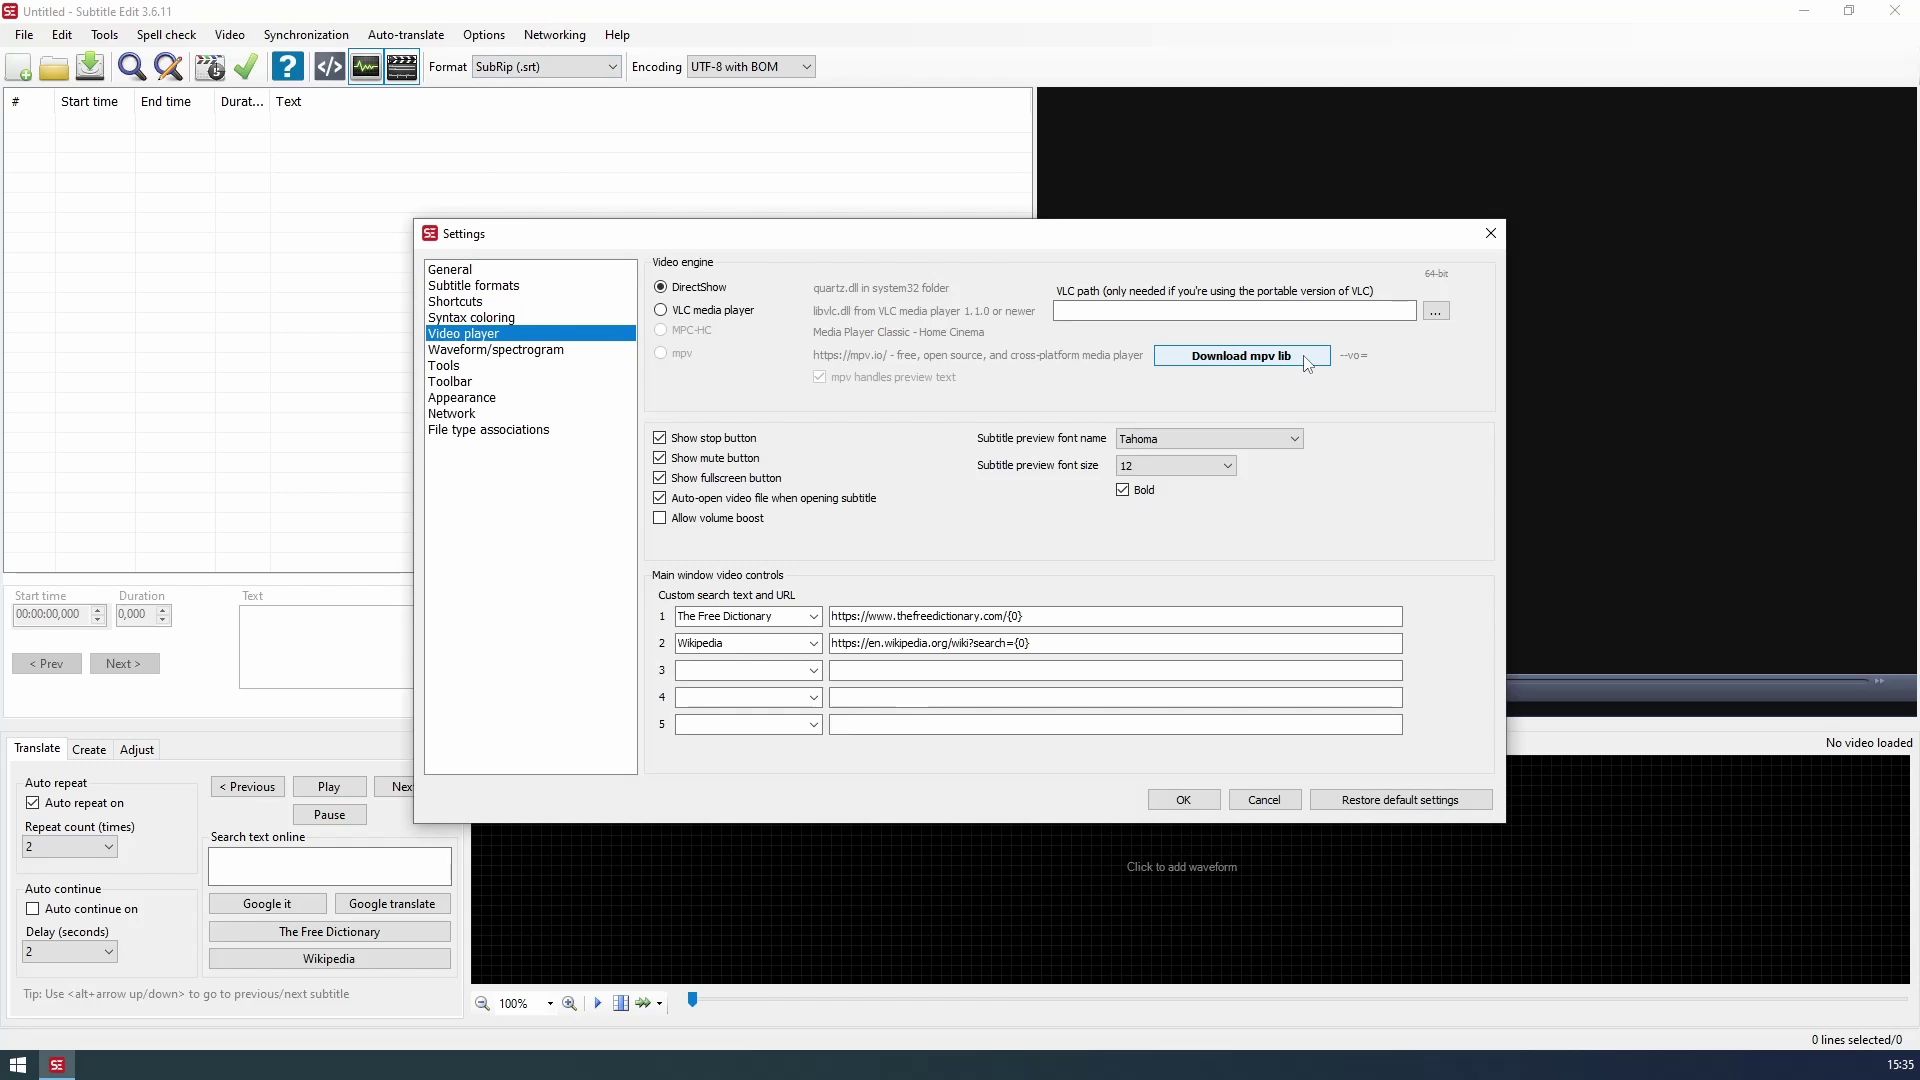Enable Allow volume boost checkbox
The image size is (1920, 1080).
point(660,518)
